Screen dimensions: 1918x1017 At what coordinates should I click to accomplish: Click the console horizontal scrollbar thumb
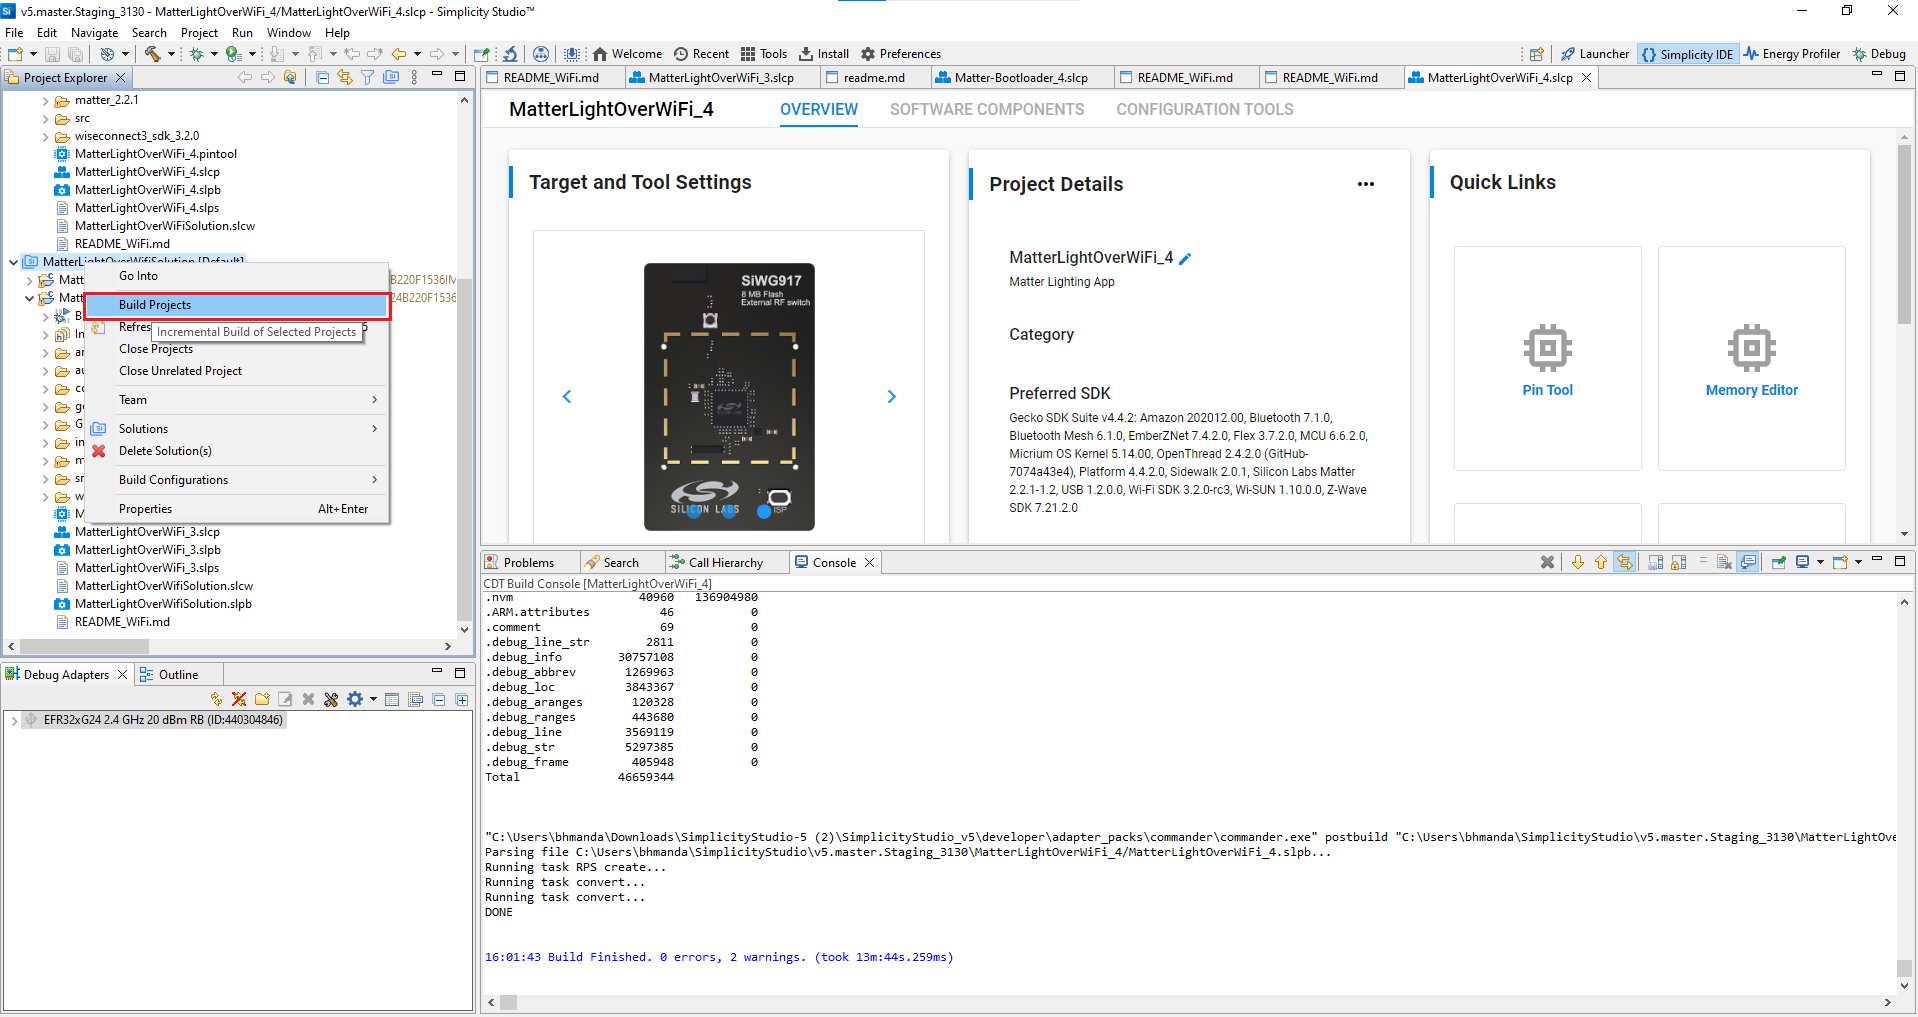pyautogui.click(x=509, y=1002)
